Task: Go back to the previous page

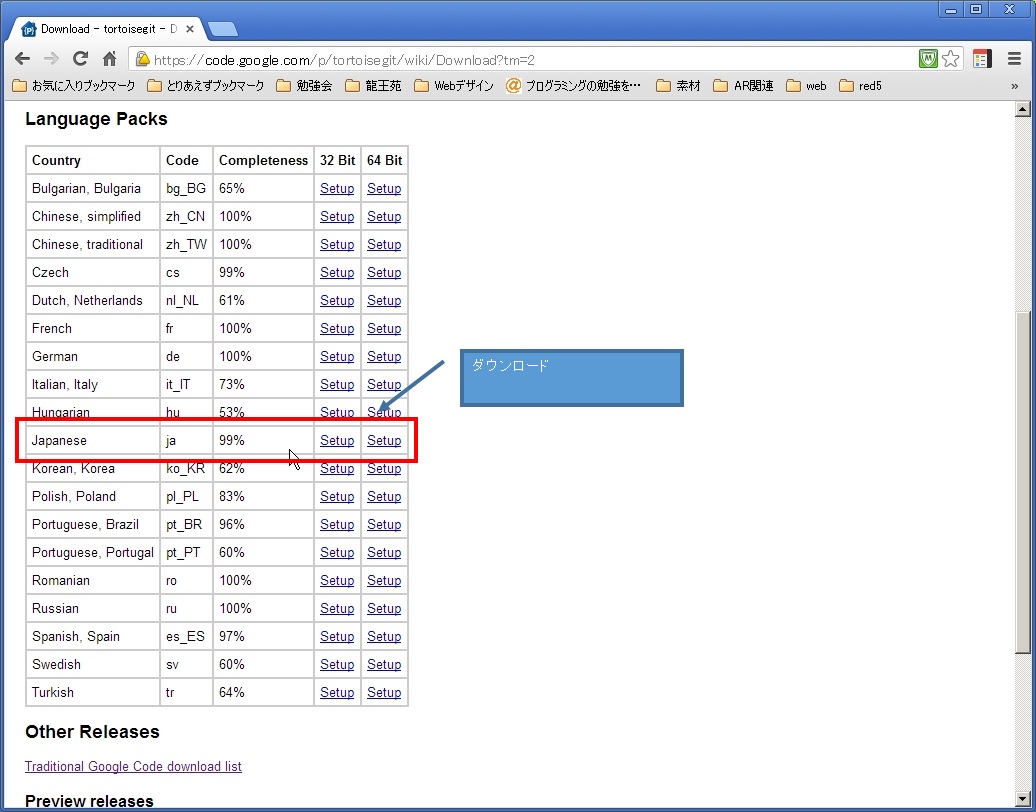Action: 22,59
